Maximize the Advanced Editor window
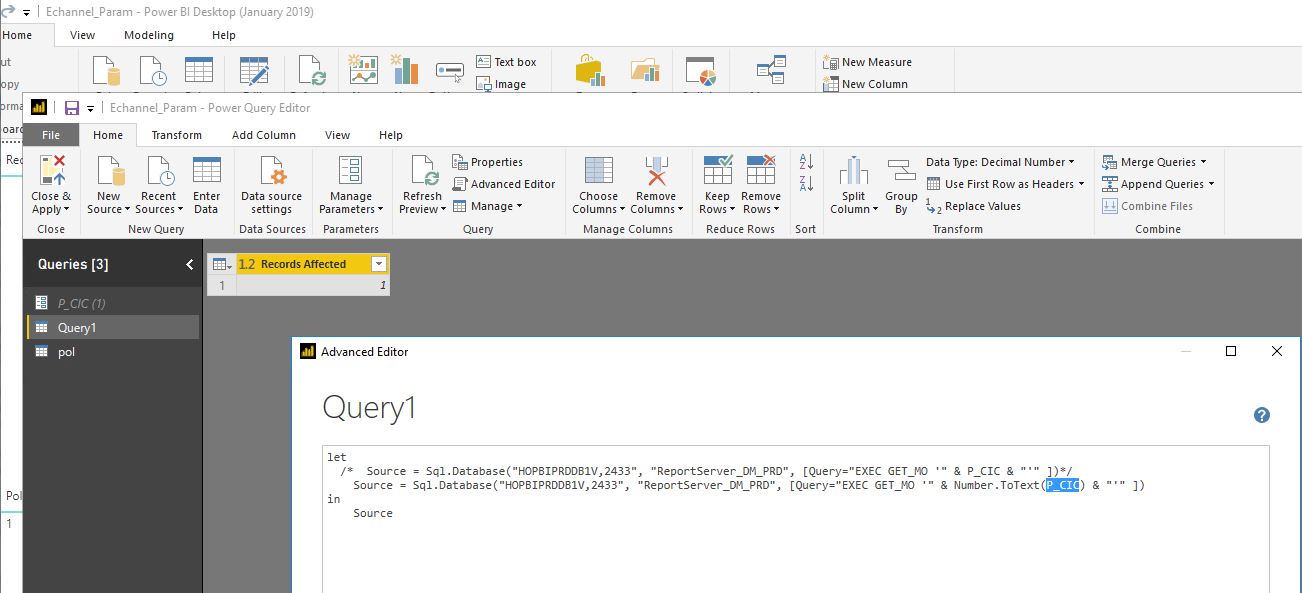 coord(1231,351)
